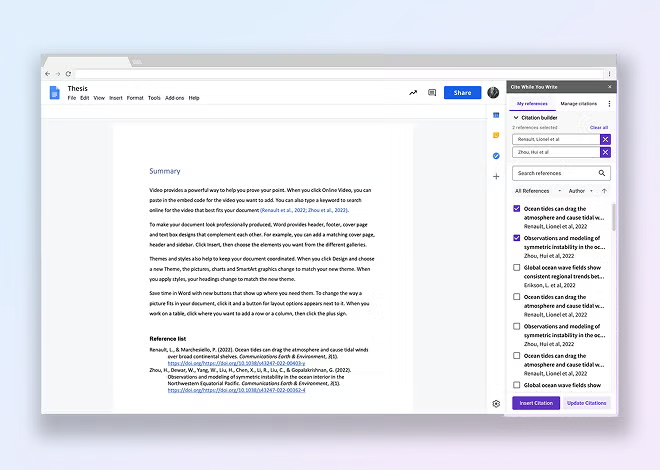Check the Global ocean wave fields Erikson reference
Screen dimensions: 660x470
[x=516, y=268]
